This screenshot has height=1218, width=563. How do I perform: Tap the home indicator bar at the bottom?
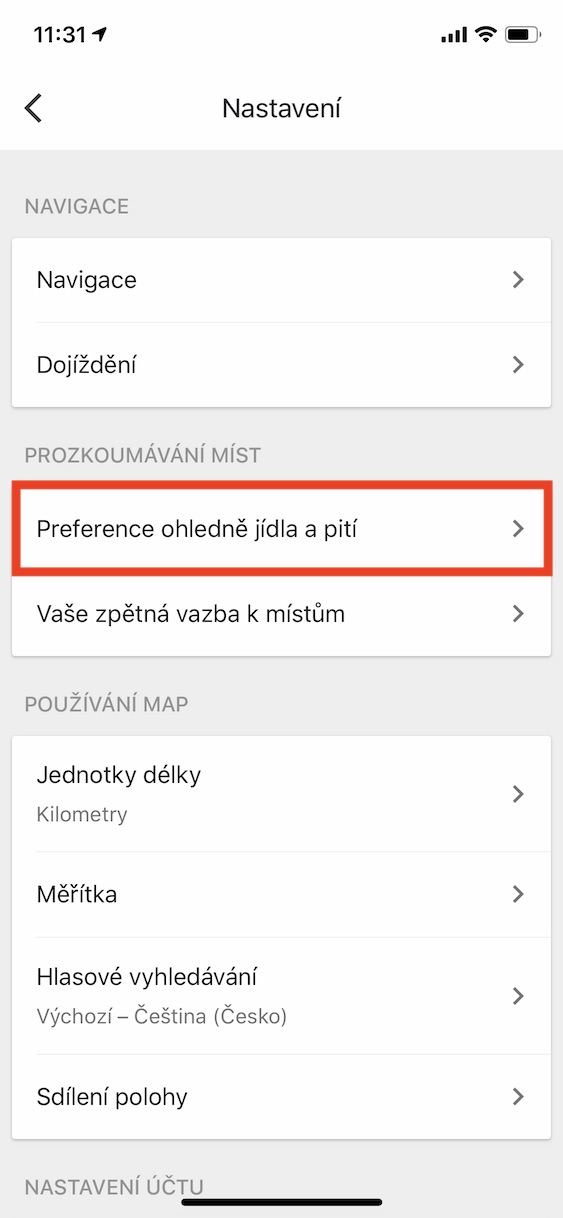[281, 1201]
